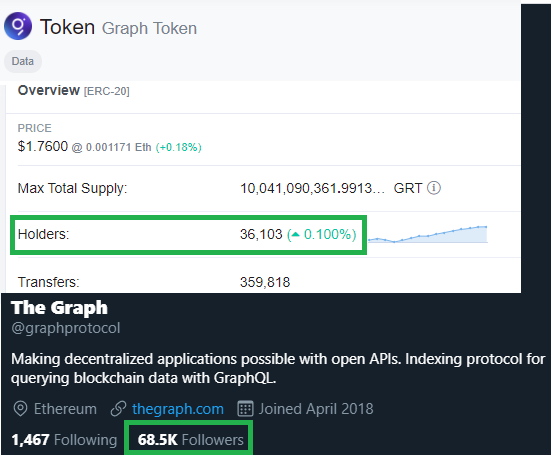The height and width of the screenshot is (455, 551).
Task: Click the Token Graph Token page title
Action: tap(118, 27)
